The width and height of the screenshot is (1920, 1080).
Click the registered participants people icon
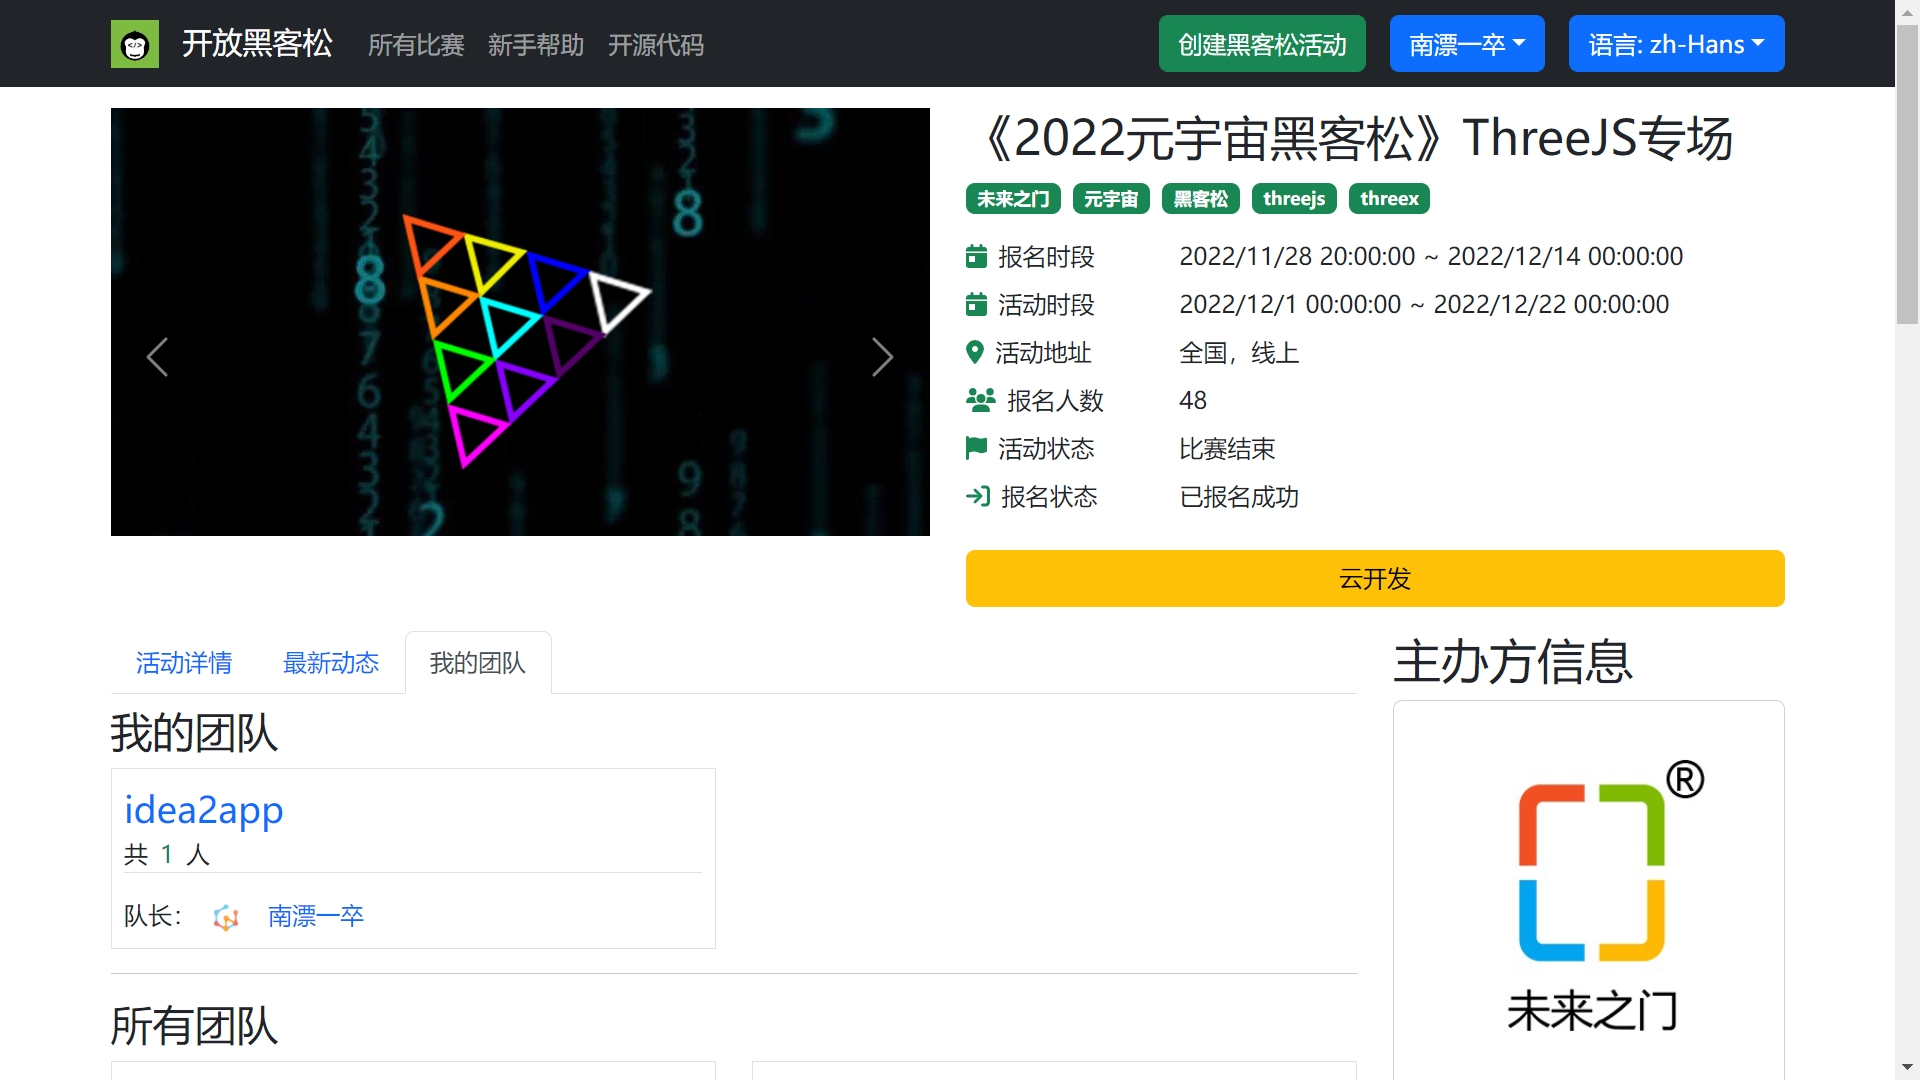coord(981,400)
